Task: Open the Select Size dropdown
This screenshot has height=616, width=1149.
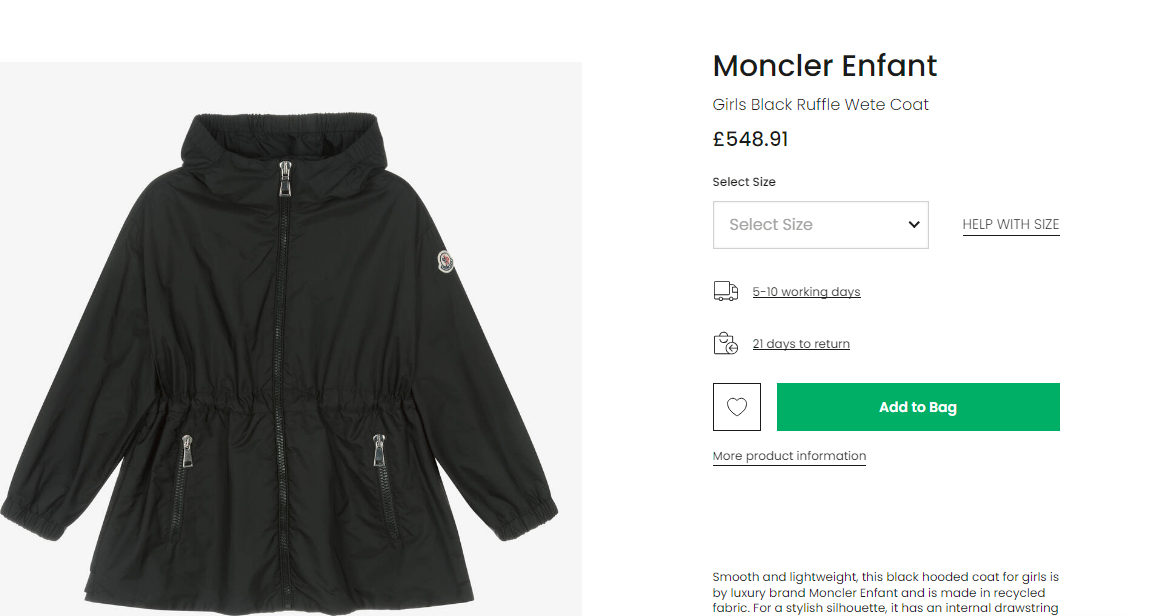Action: click(821, 225)
